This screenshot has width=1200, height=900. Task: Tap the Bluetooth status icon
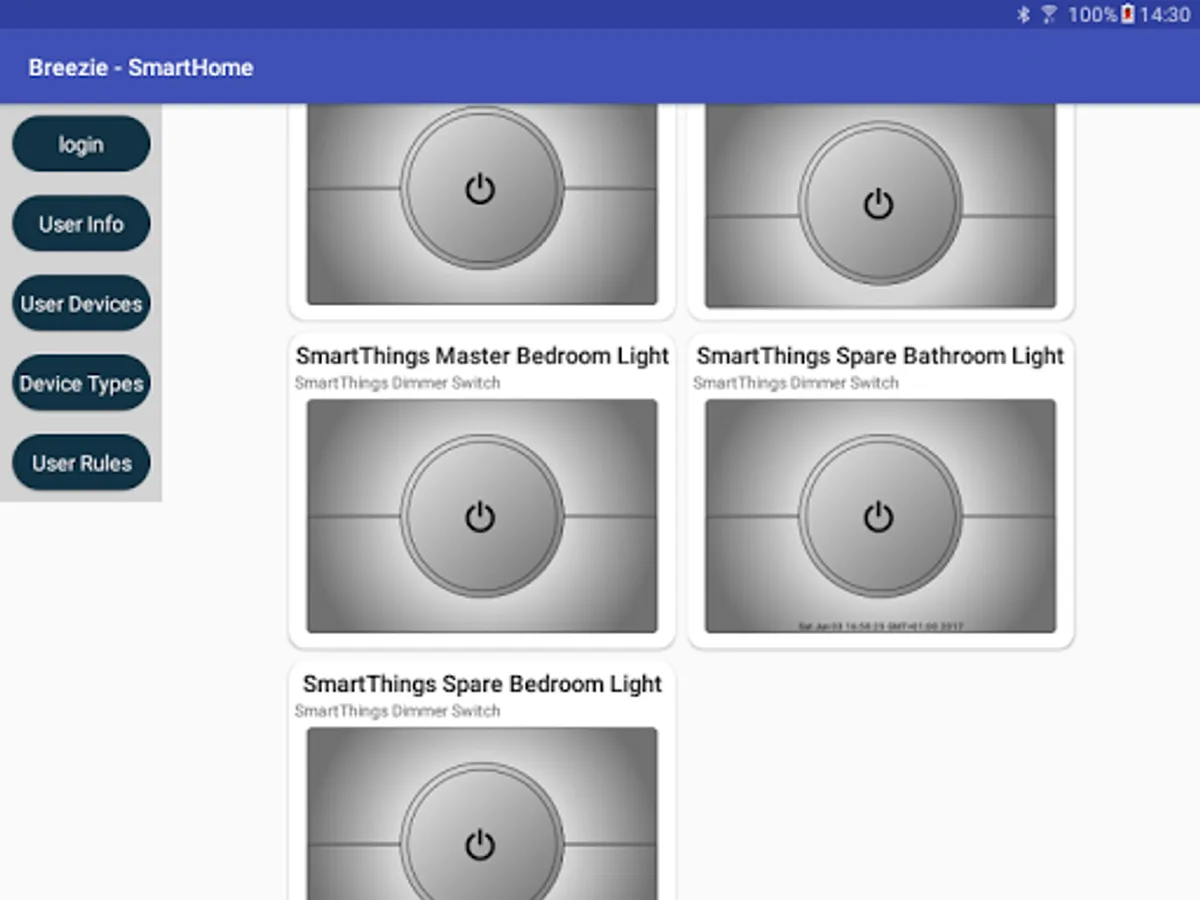1023,15
